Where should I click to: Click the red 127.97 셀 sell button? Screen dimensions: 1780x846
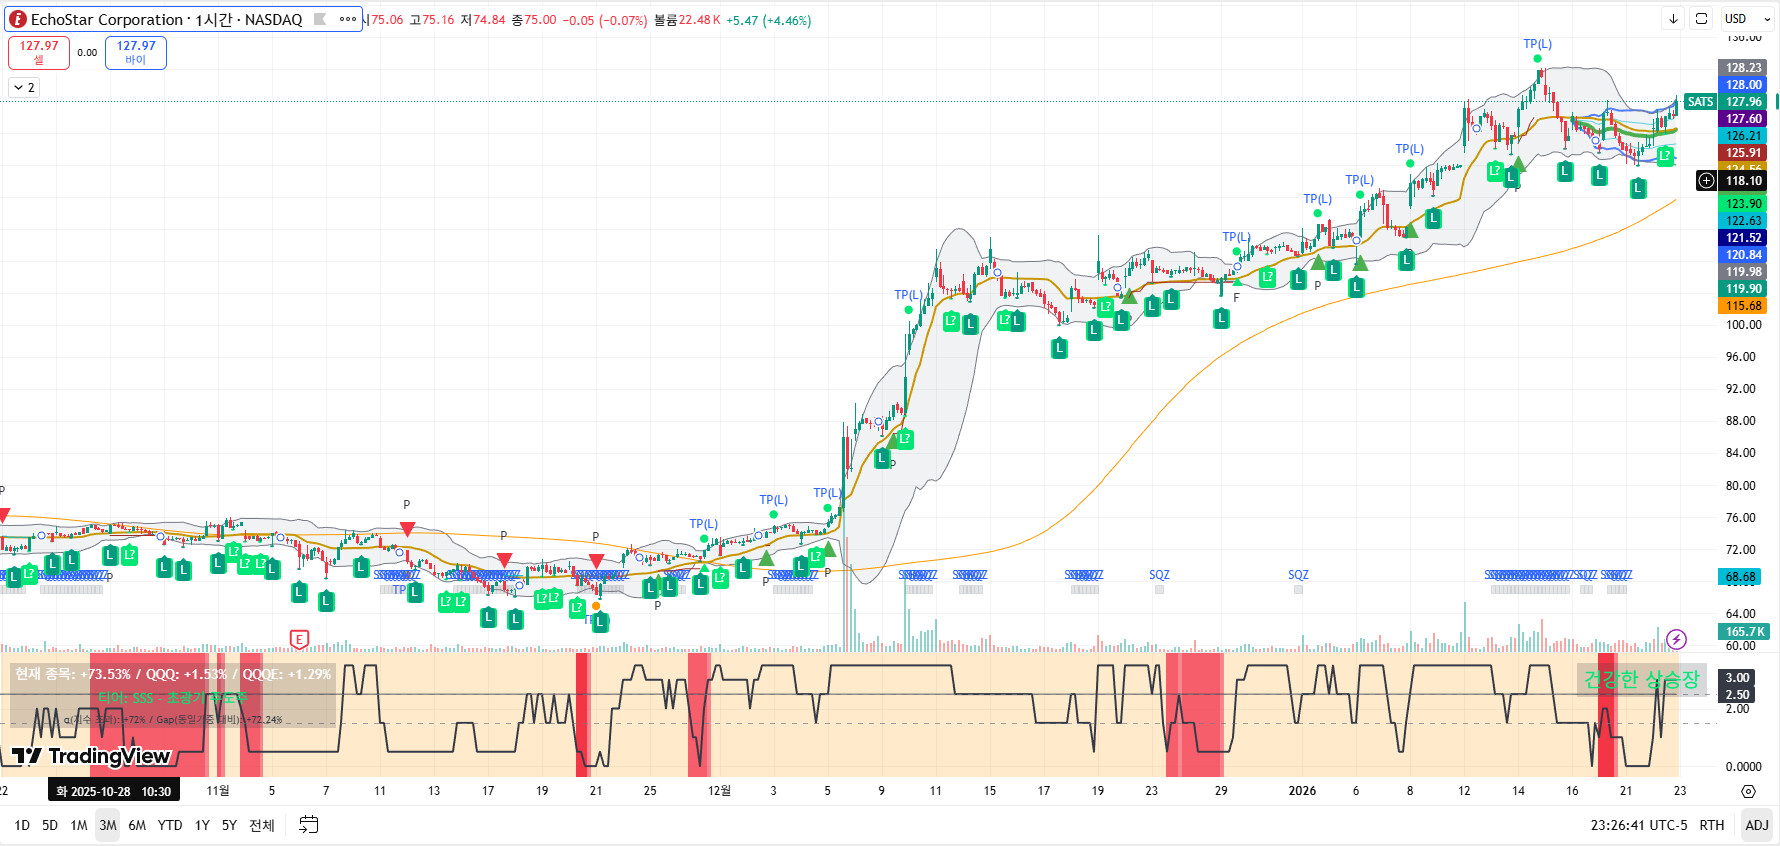pyautogui.click(x=39, y=52)
